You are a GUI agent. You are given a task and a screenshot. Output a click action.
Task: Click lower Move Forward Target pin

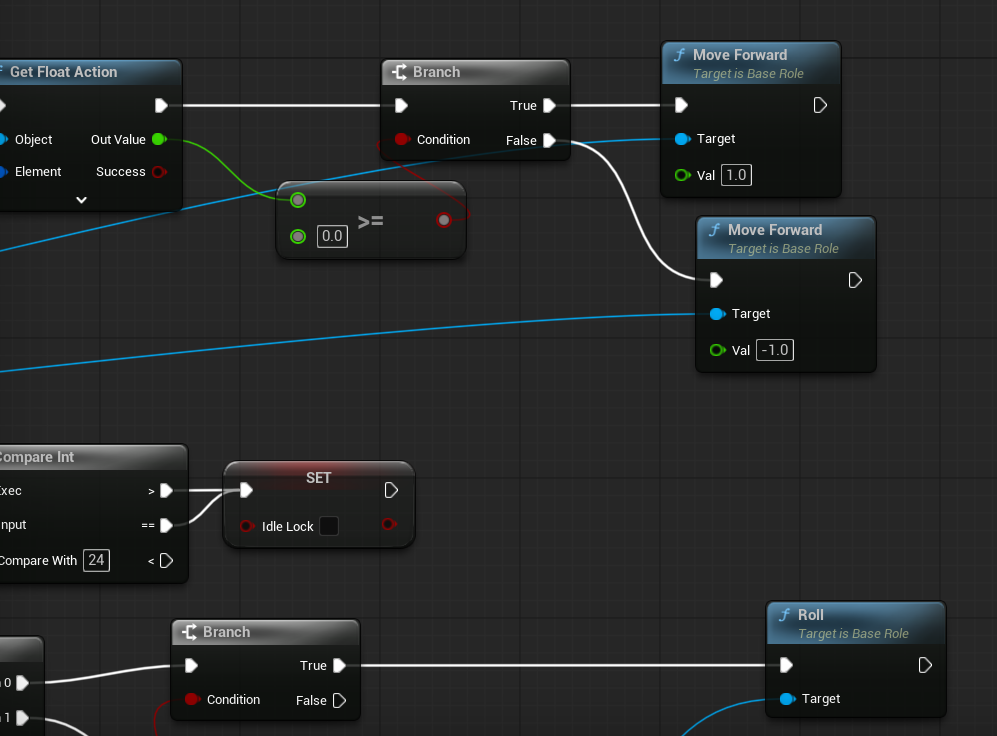click(717, 314)
